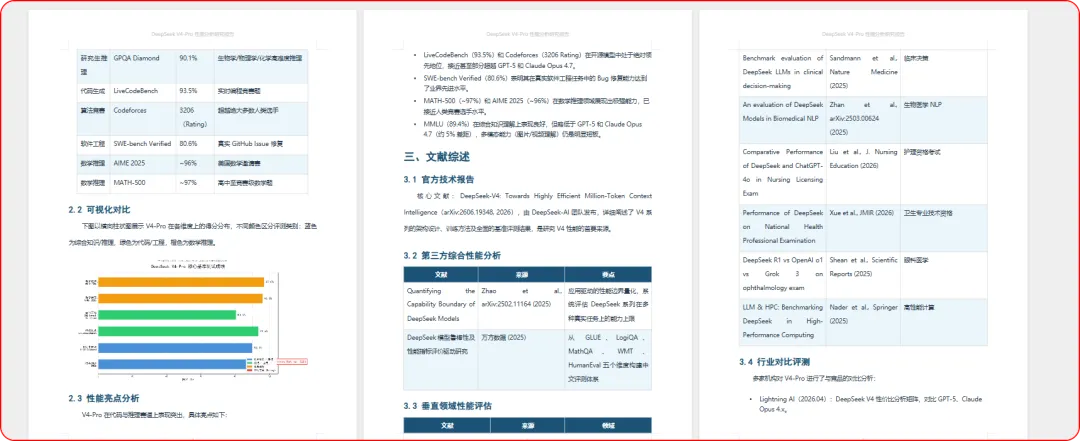Click the 'DeepSeek-V4: Towards Highly Efficient' paragraph

(528, 212)
